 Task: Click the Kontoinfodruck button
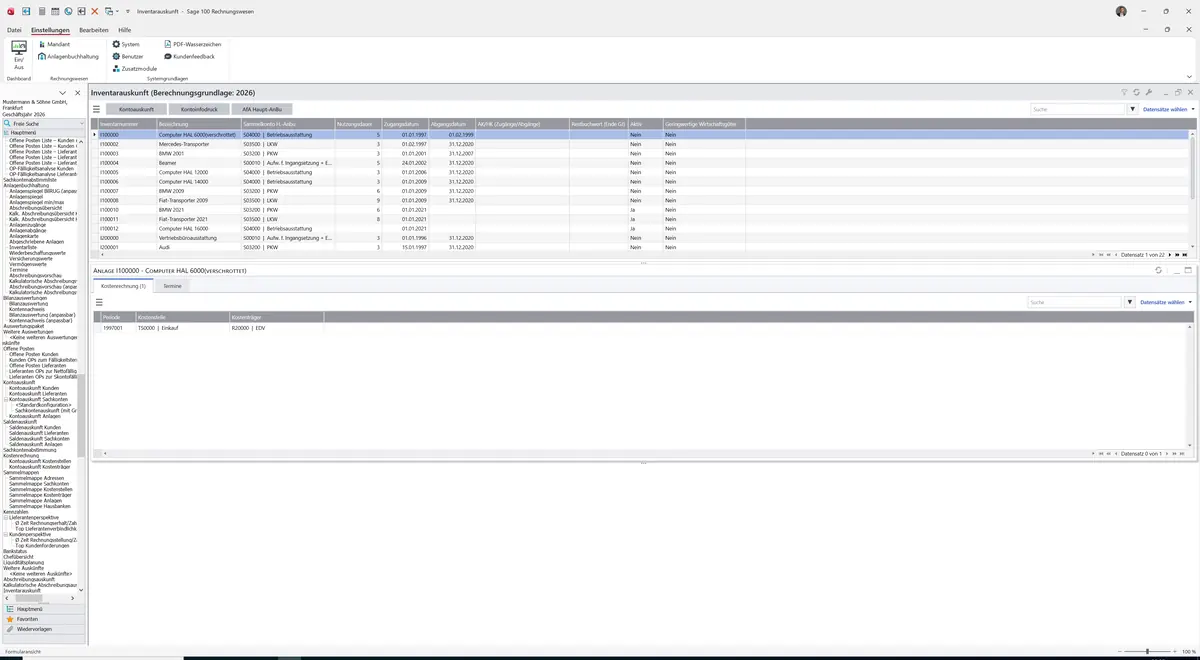199,109
